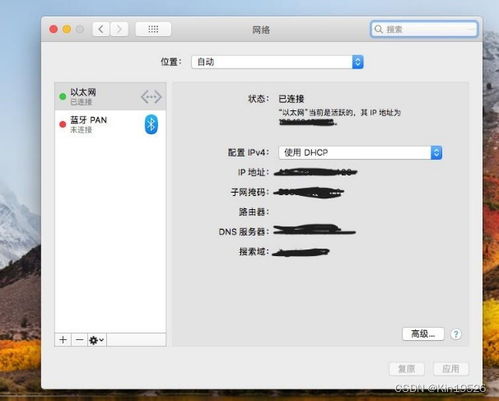Go back with the left arrow button
This screenshot has height=401, width=499.
click(x=101, y=29)
